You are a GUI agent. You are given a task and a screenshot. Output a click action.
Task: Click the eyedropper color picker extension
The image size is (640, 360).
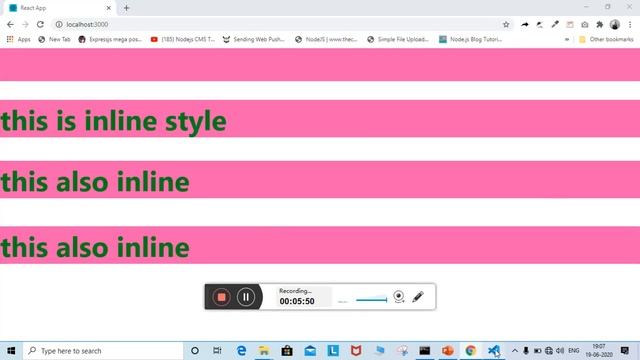coord(555,24)
